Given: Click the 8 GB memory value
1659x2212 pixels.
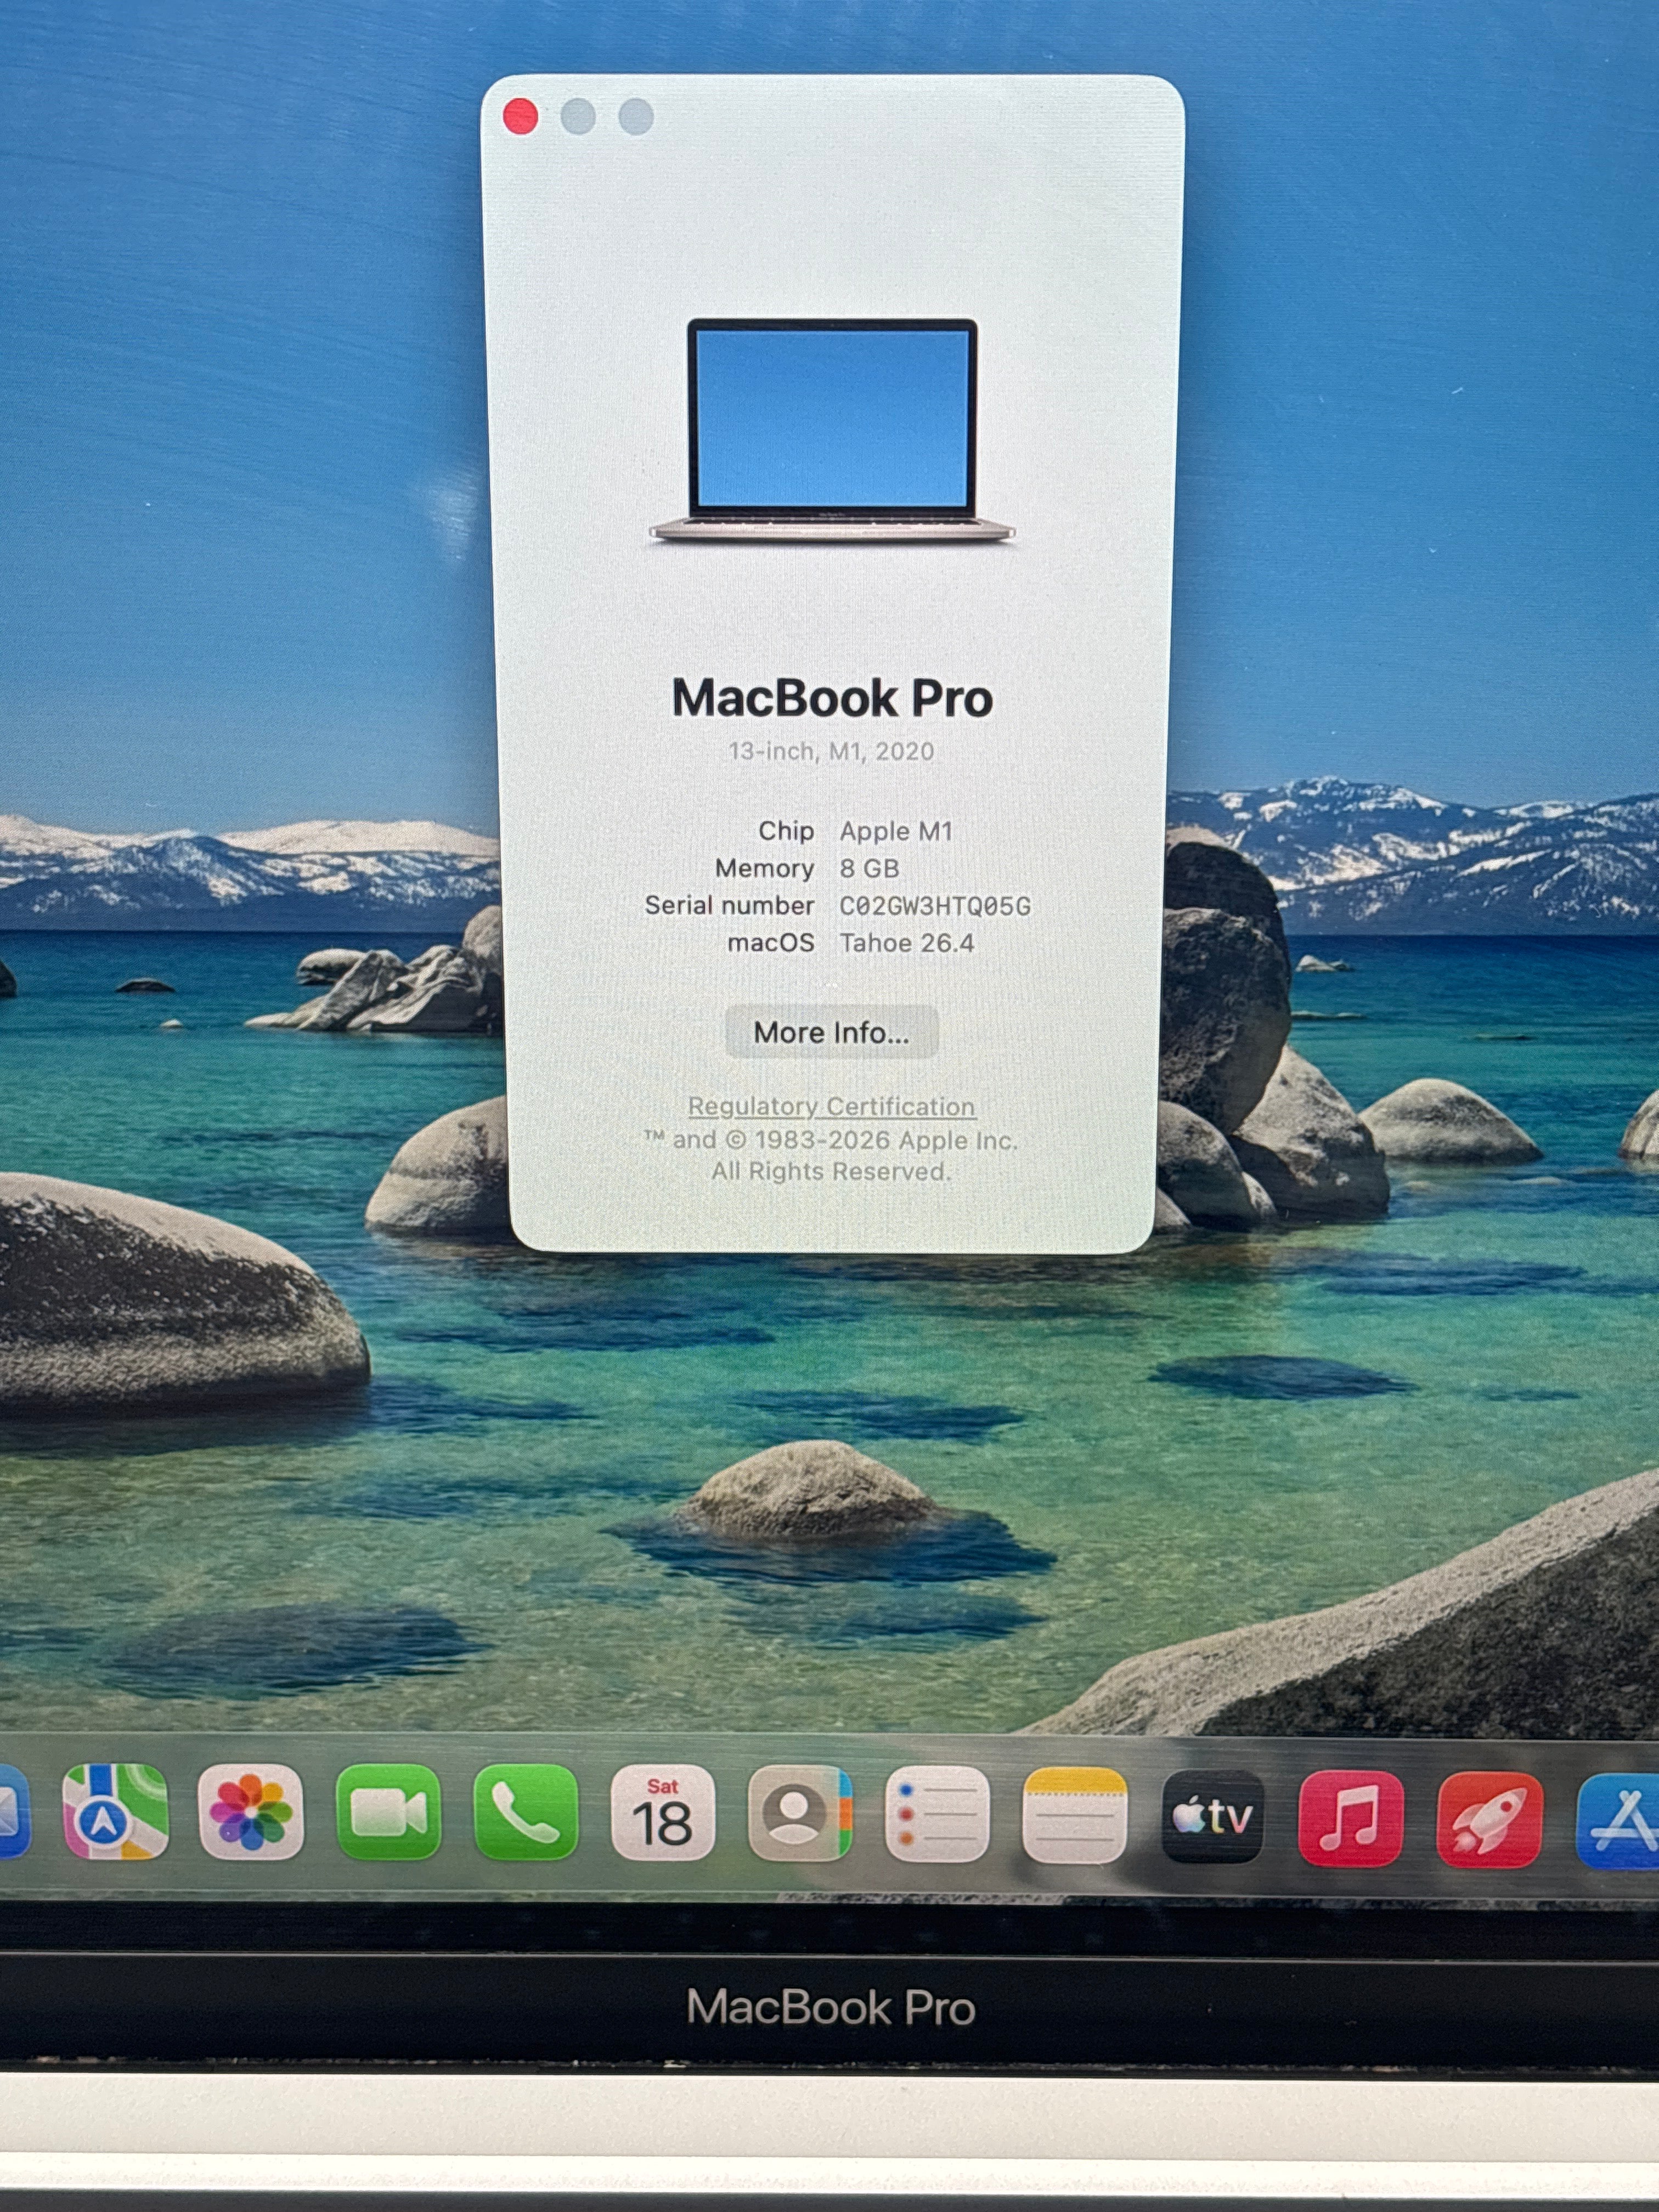Looking at the screenshot, I should click(x=869, y=868).
